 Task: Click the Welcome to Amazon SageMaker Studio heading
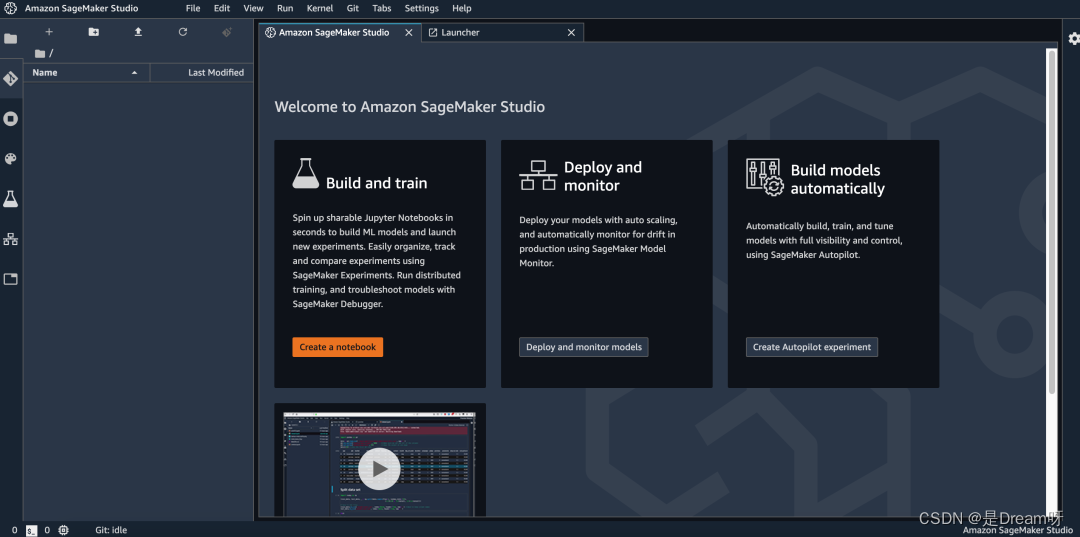click(409, 107)
